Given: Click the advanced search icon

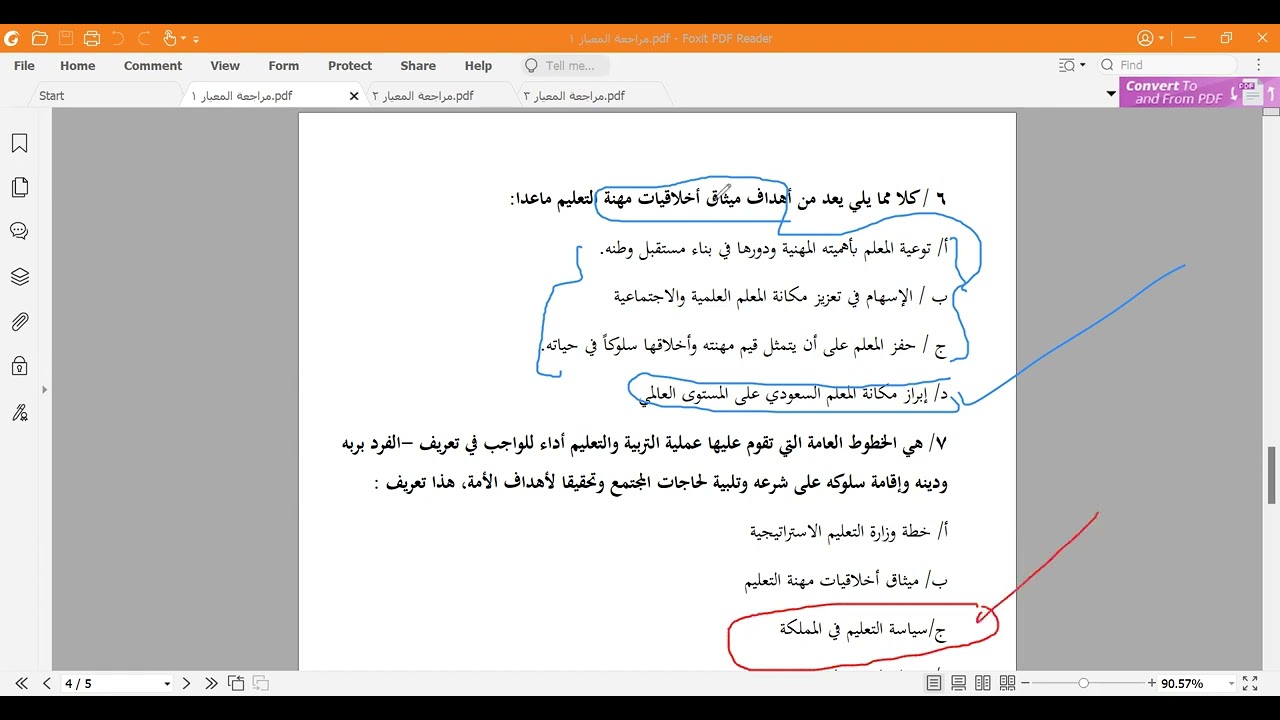Looking at the screenshot, I should 1067,66.
